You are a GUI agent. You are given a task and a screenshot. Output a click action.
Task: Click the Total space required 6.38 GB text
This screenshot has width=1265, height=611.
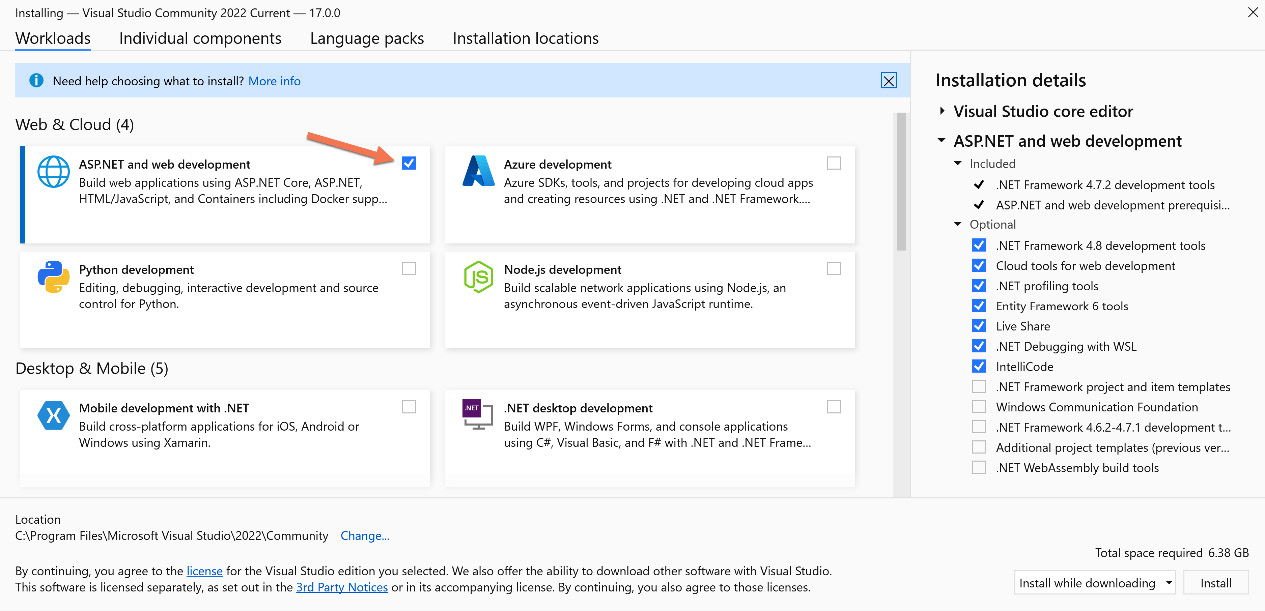[1172, 552]
